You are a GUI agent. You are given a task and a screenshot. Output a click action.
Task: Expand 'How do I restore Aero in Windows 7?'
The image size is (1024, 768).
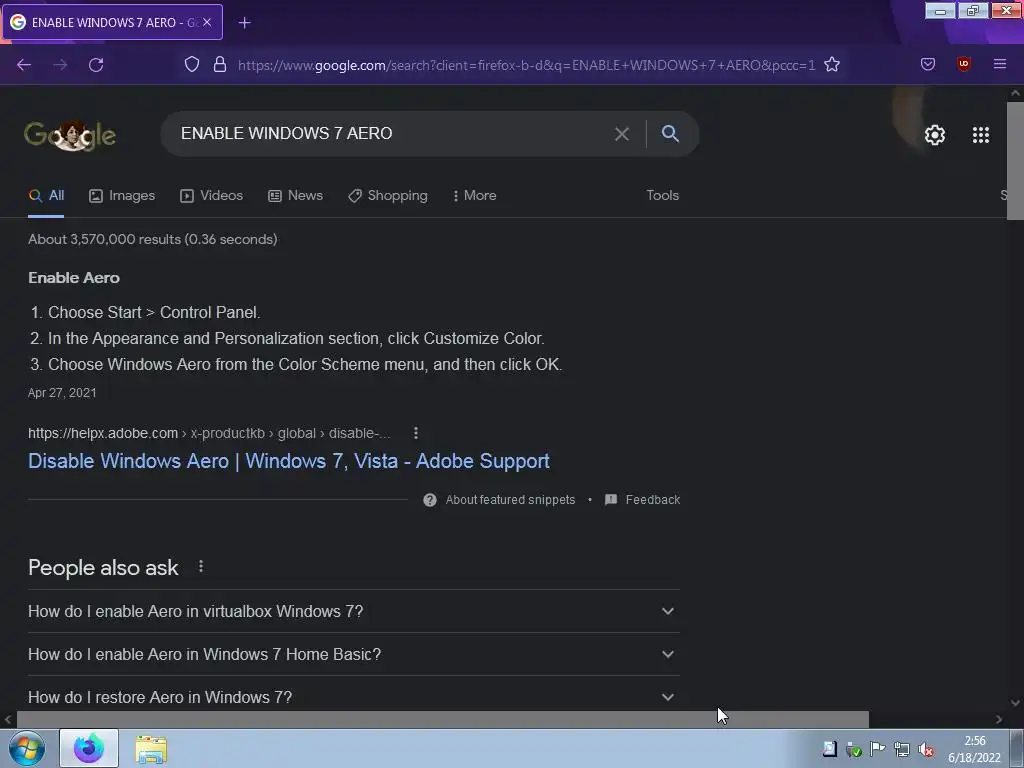pyautogui.click(x=354, y=695)
